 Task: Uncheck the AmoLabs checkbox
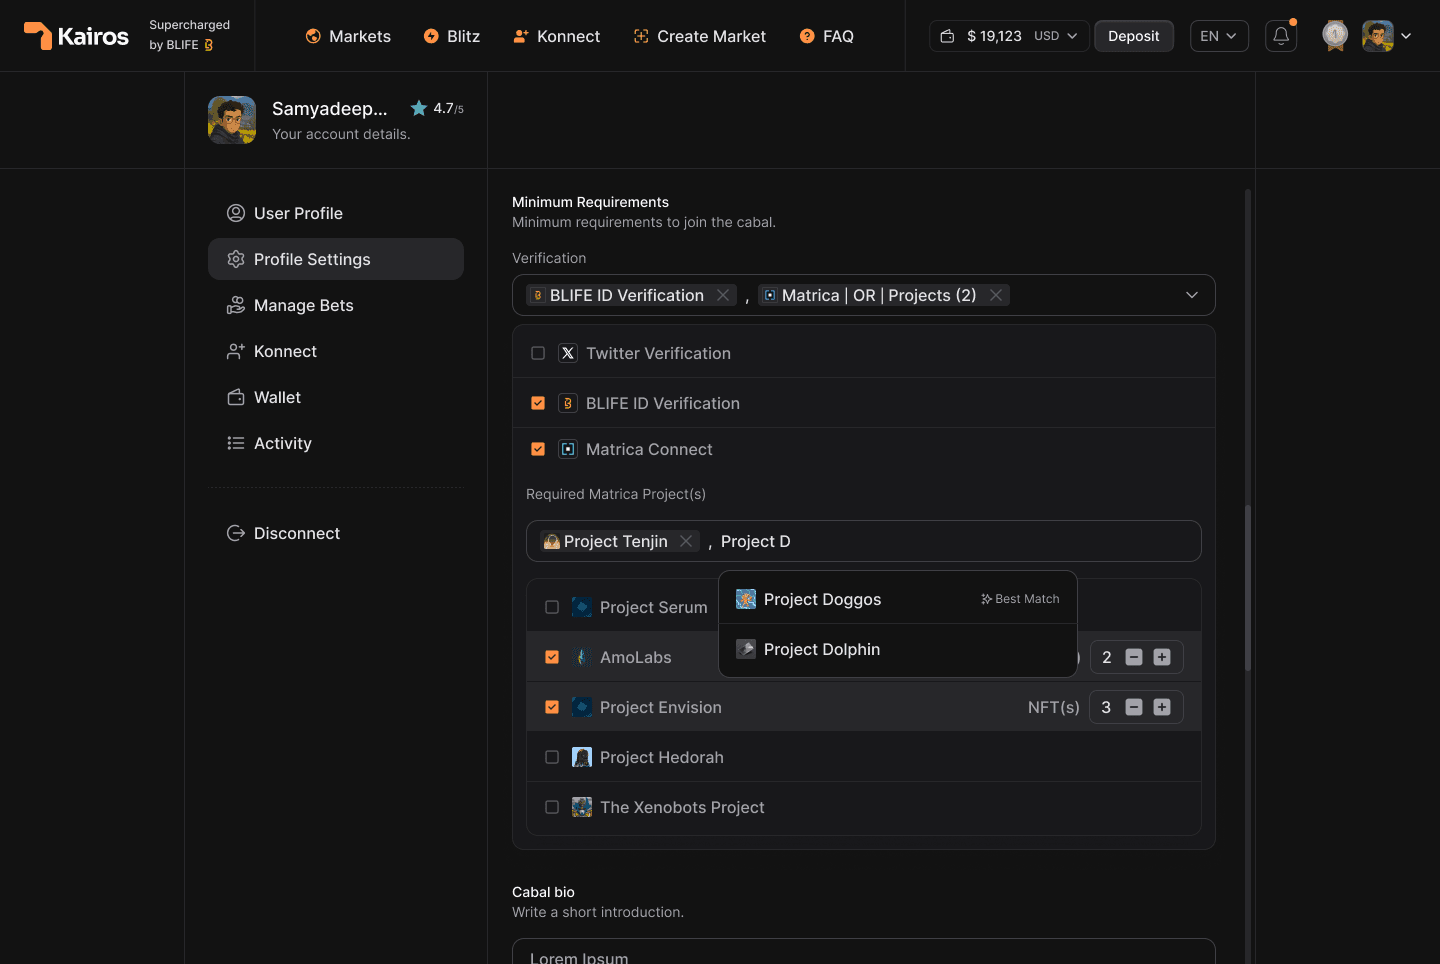pyautogui.click(x=552, y=657)
